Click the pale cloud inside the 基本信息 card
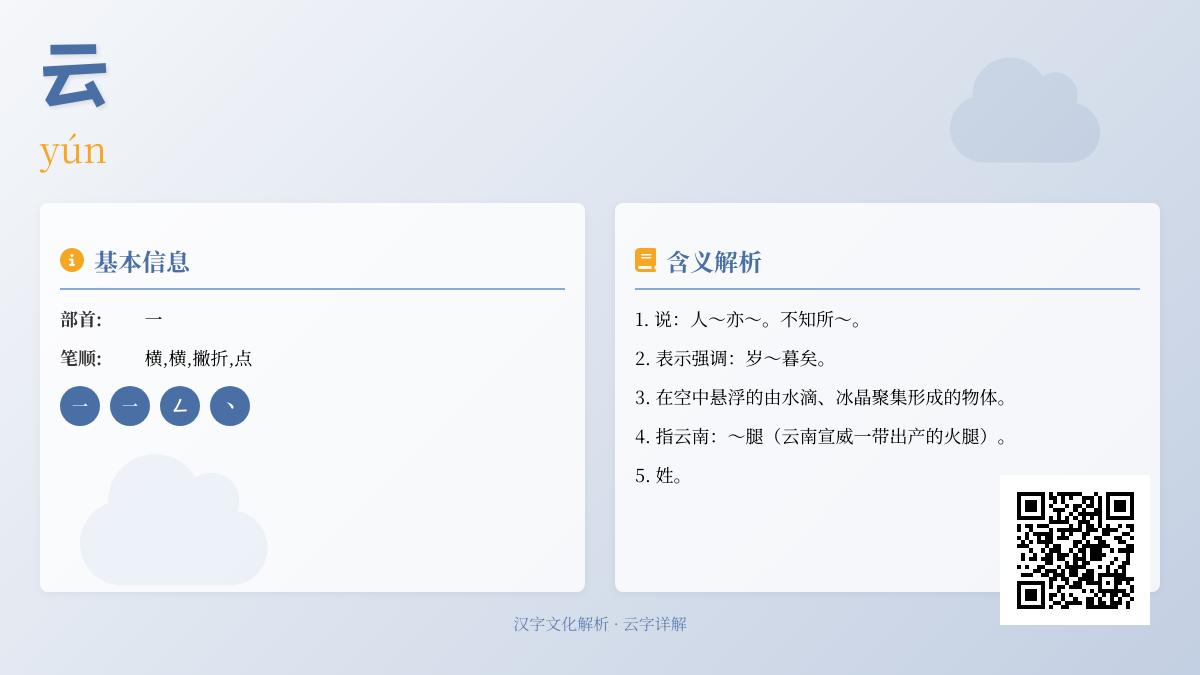 pos(173,520)
